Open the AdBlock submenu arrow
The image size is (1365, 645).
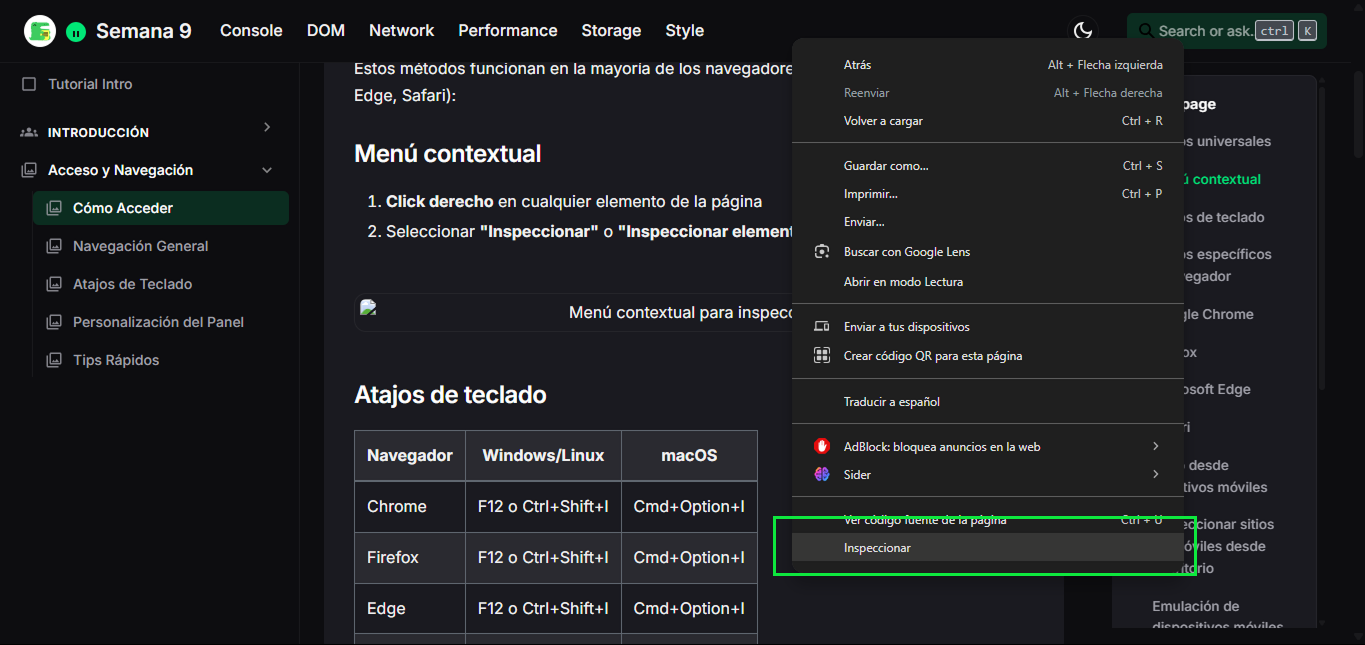coord(1156,445)
